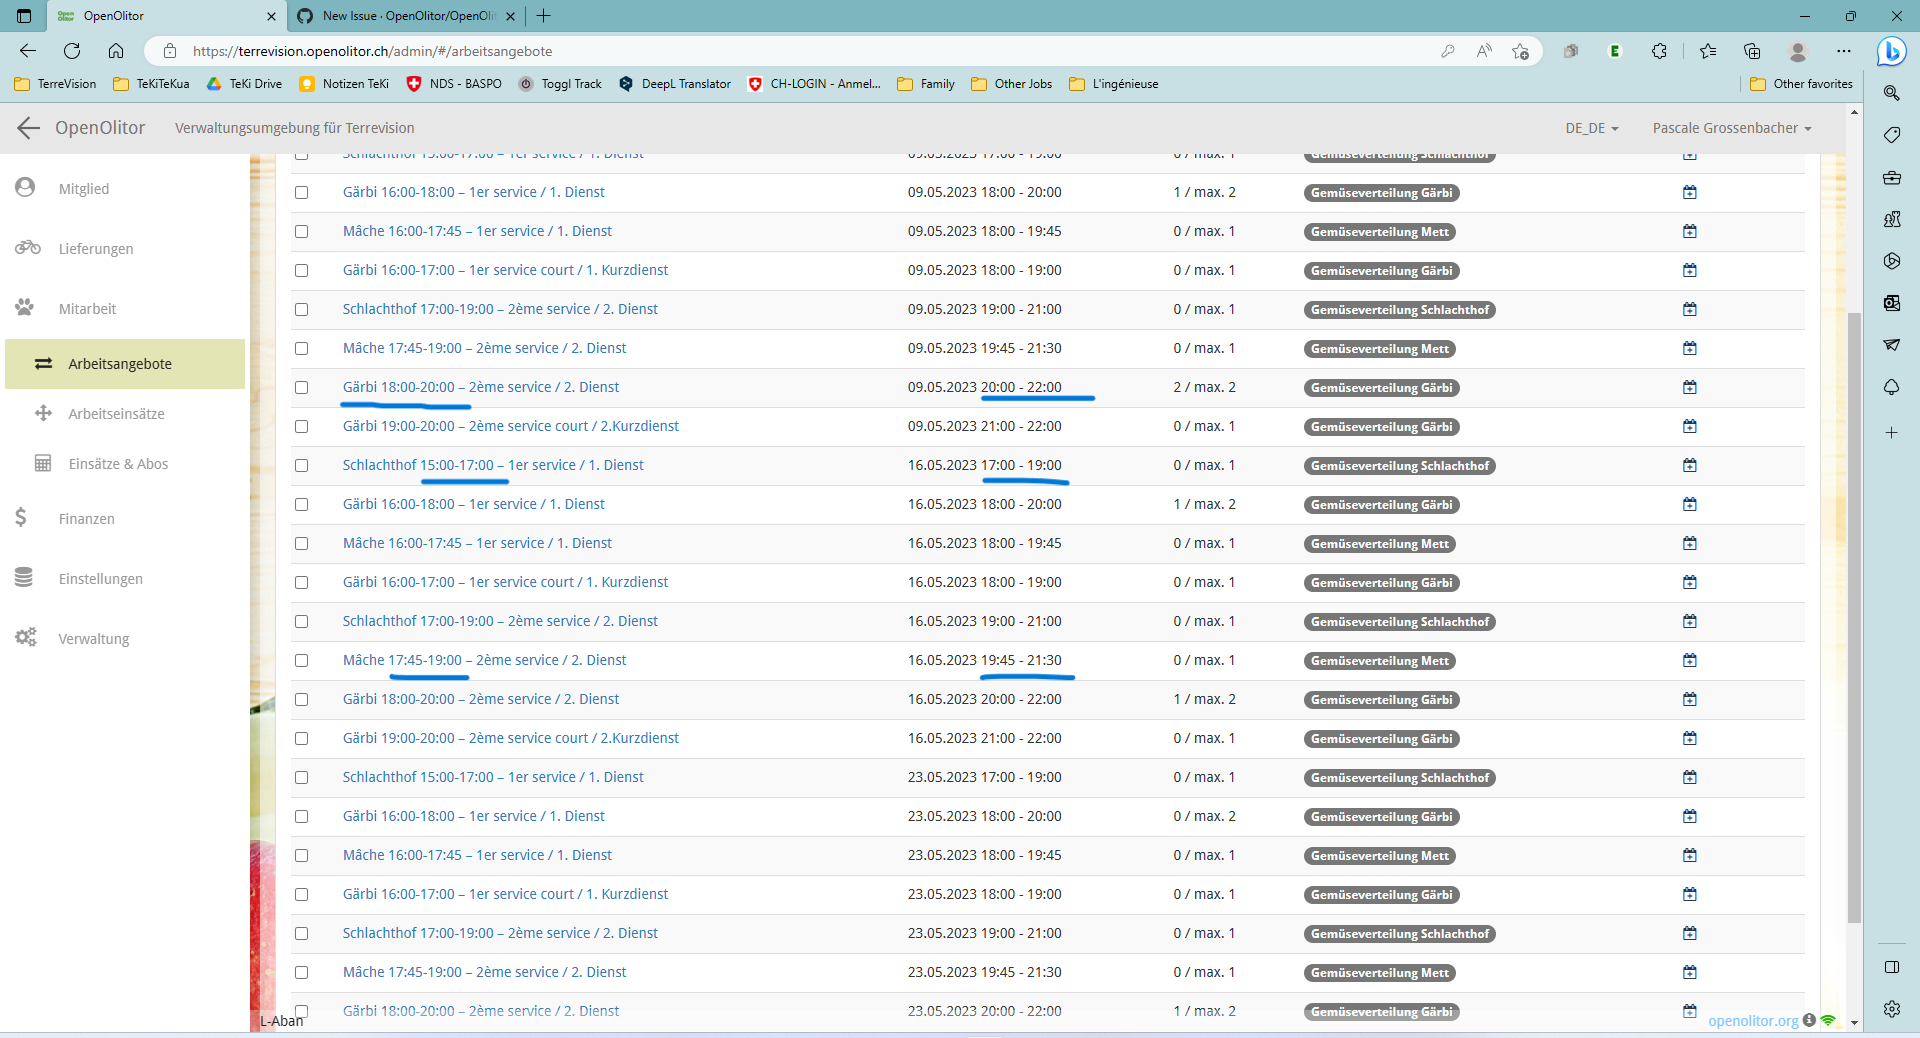Image resolution: width=1920 pixels, height=1038 pixels.
Task: Click the Mitglied person icon
Action: (x=25, y=188)
